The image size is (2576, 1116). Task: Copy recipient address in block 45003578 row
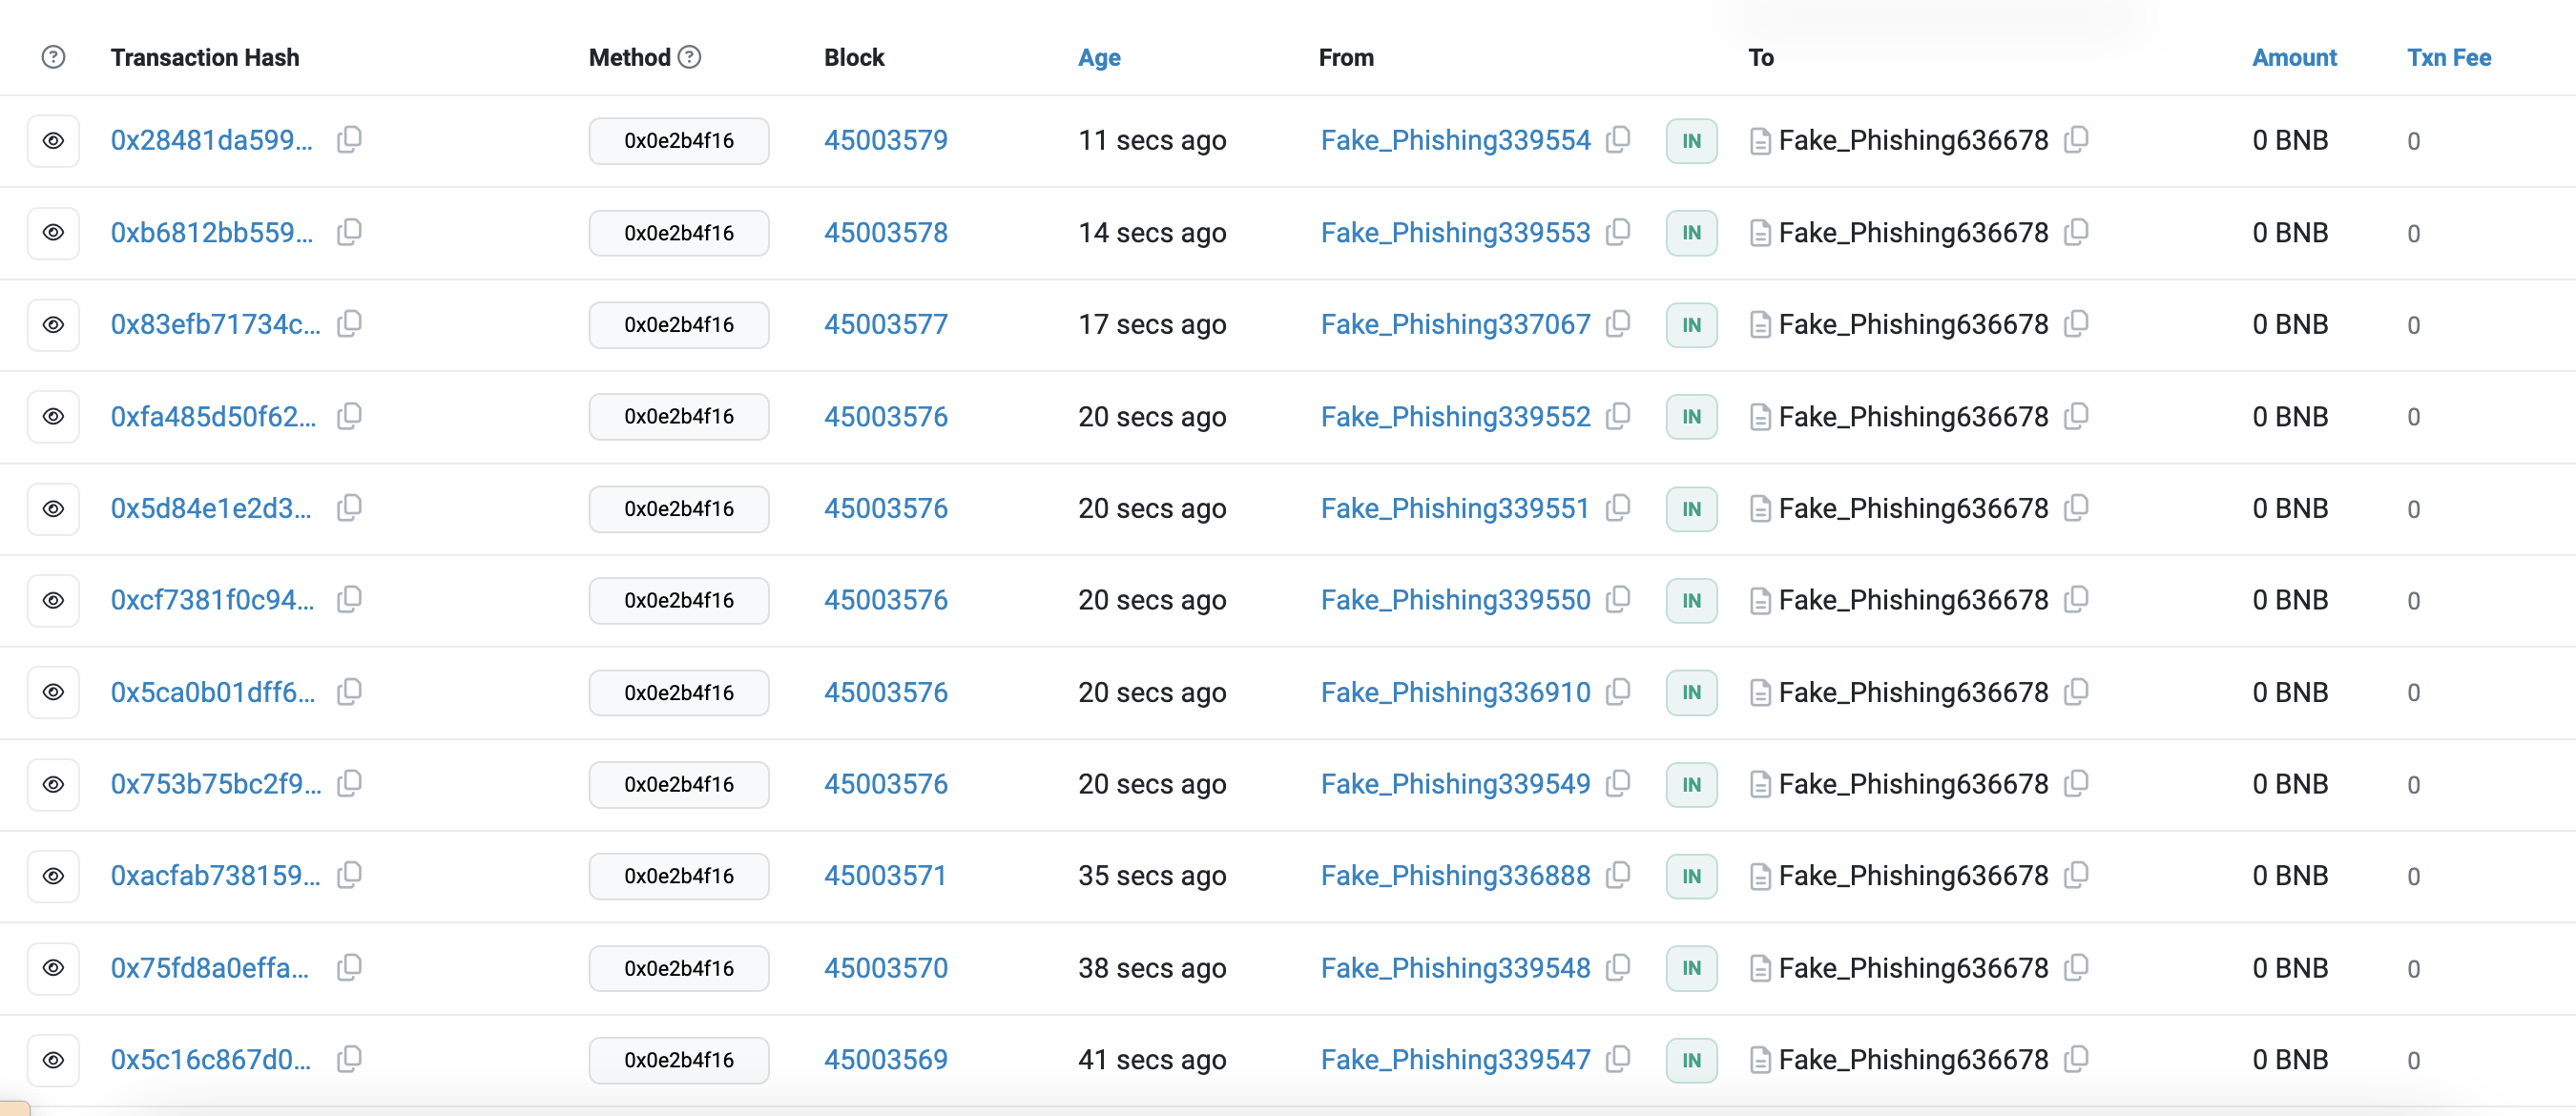(2076, 232)
